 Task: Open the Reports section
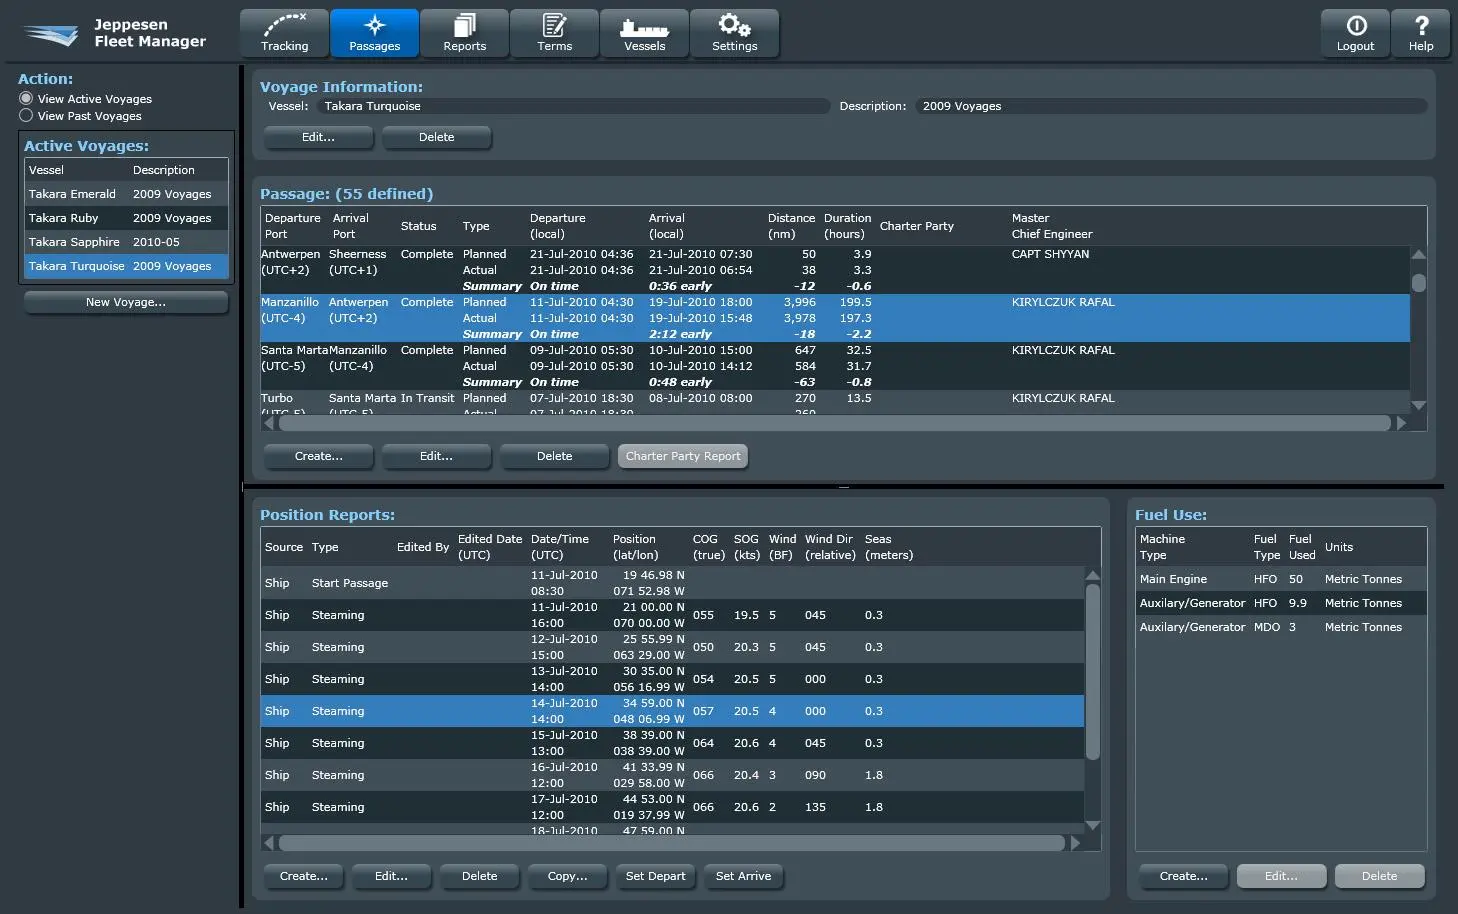[464, 33]
